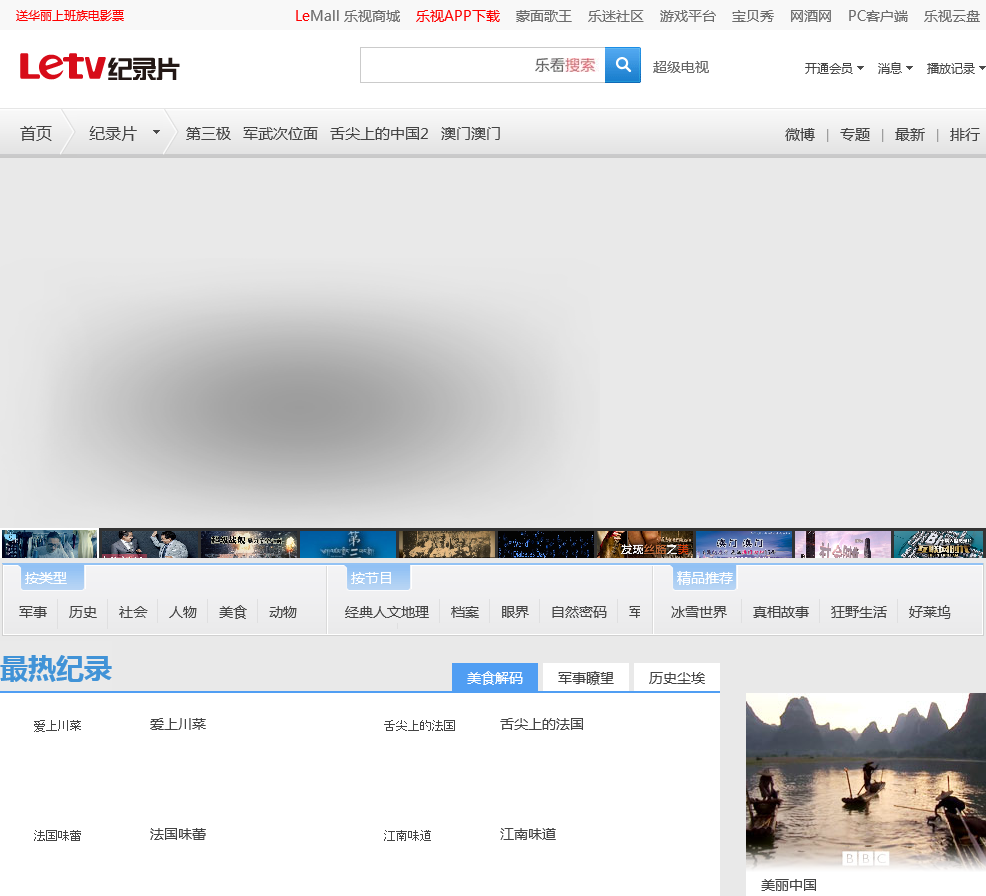This screenshot has height=896, width=986.
Task: Open the 第三极 nav link
Action: (x=208, y=133)
